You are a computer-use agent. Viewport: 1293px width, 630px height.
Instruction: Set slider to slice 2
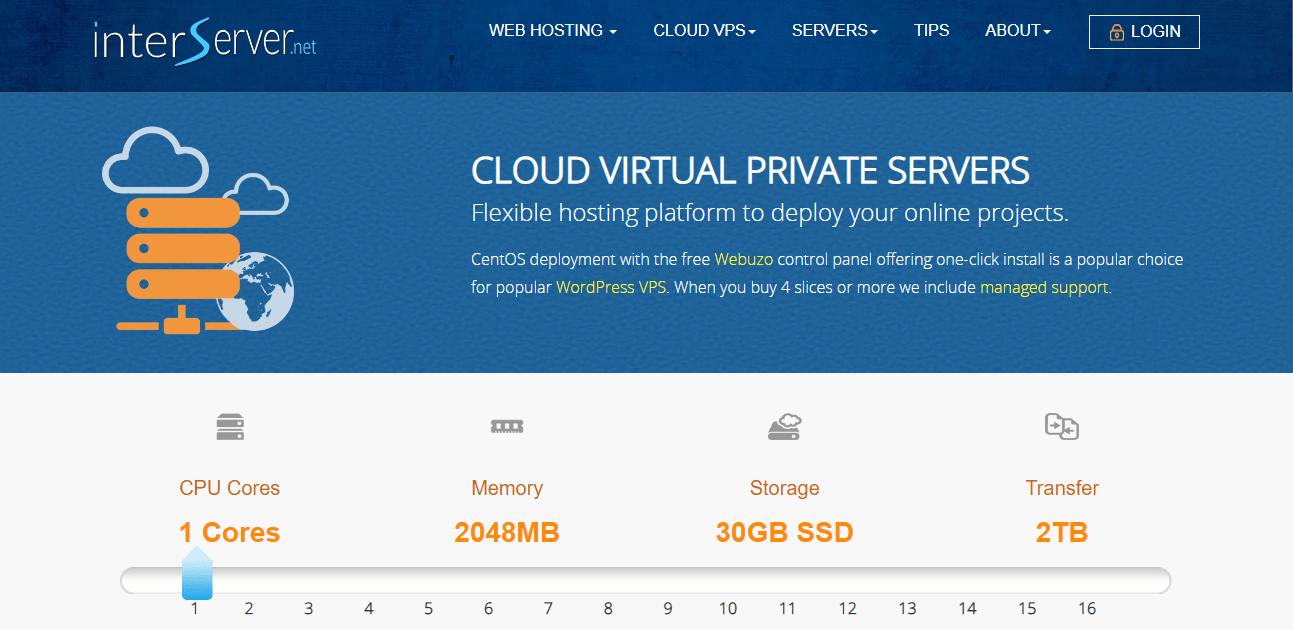249,608
